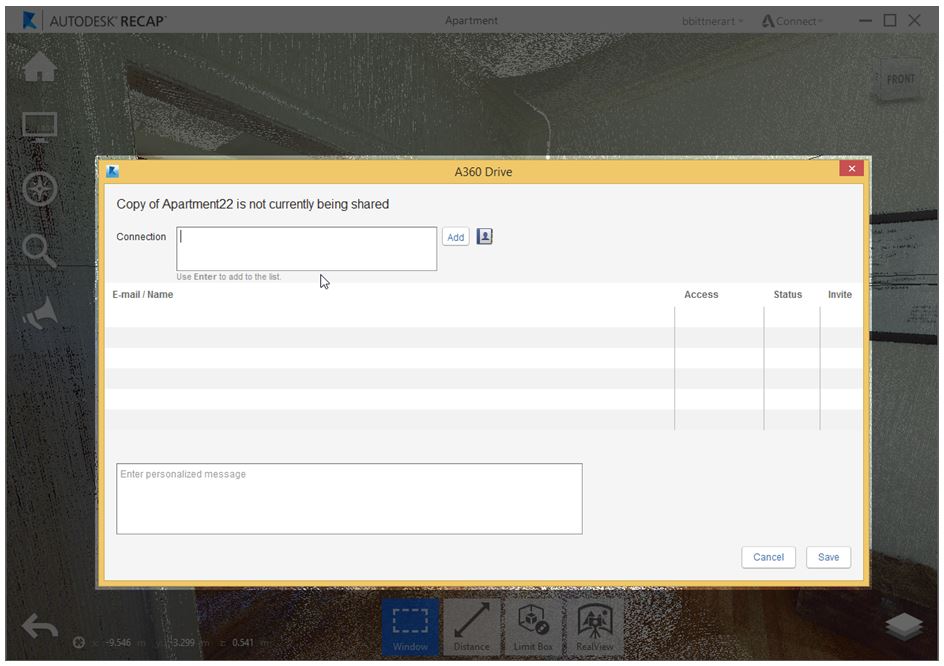
Task: Focus the Connection input box
Action: tap(306, 249)
